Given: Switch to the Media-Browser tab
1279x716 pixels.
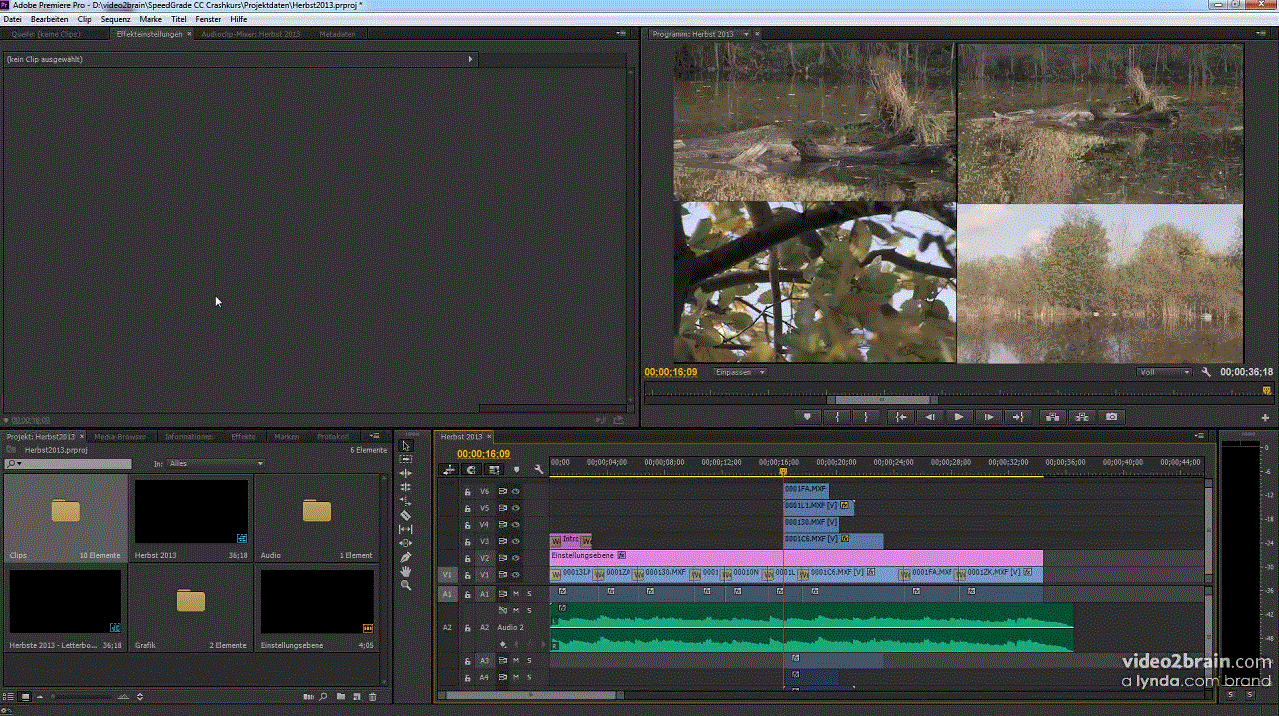Looking at the screenshot, I should point(120,436).
